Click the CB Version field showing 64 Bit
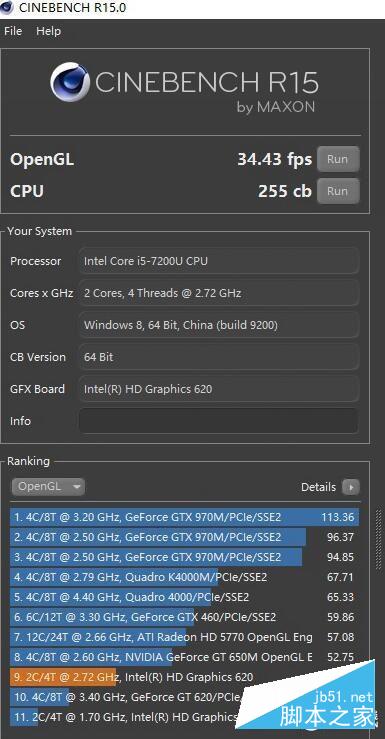 219,357
